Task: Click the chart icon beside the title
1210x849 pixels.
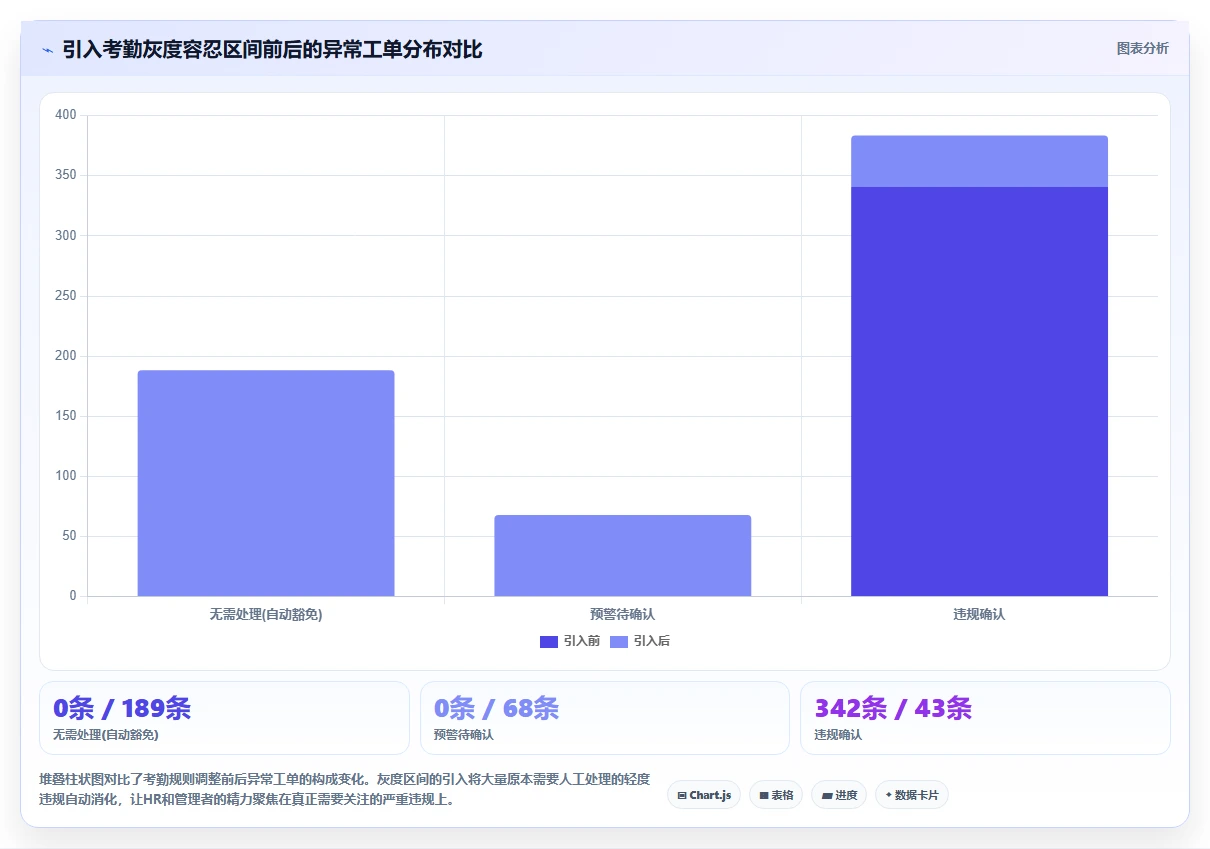Action: (x=47, y=50)
